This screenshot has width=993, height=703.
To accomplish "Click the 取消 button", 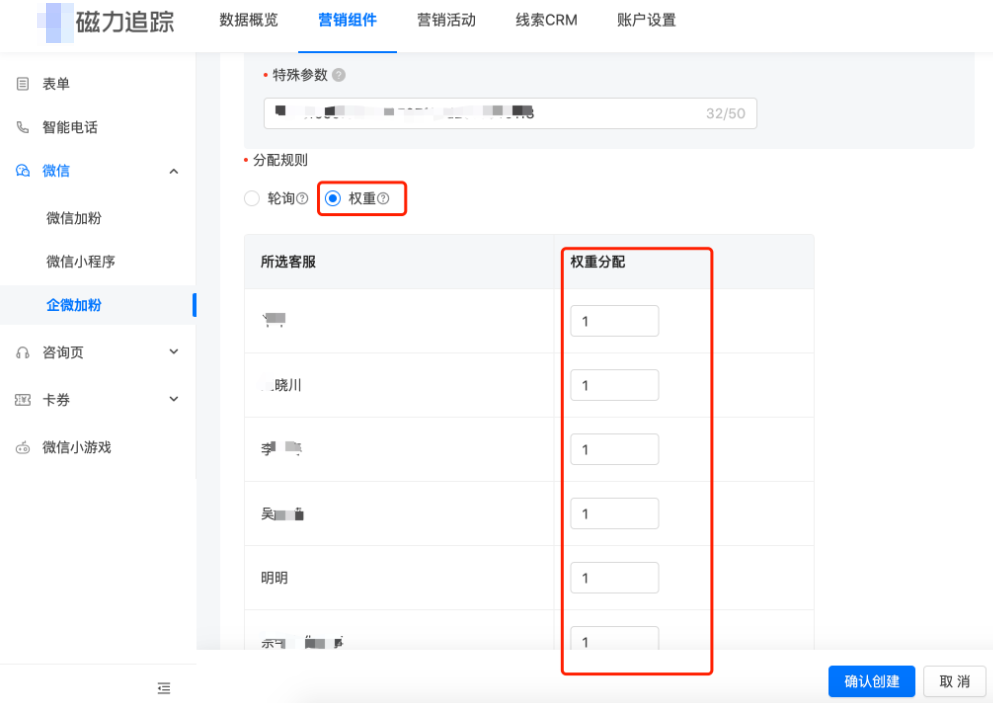I will (954, 681).
